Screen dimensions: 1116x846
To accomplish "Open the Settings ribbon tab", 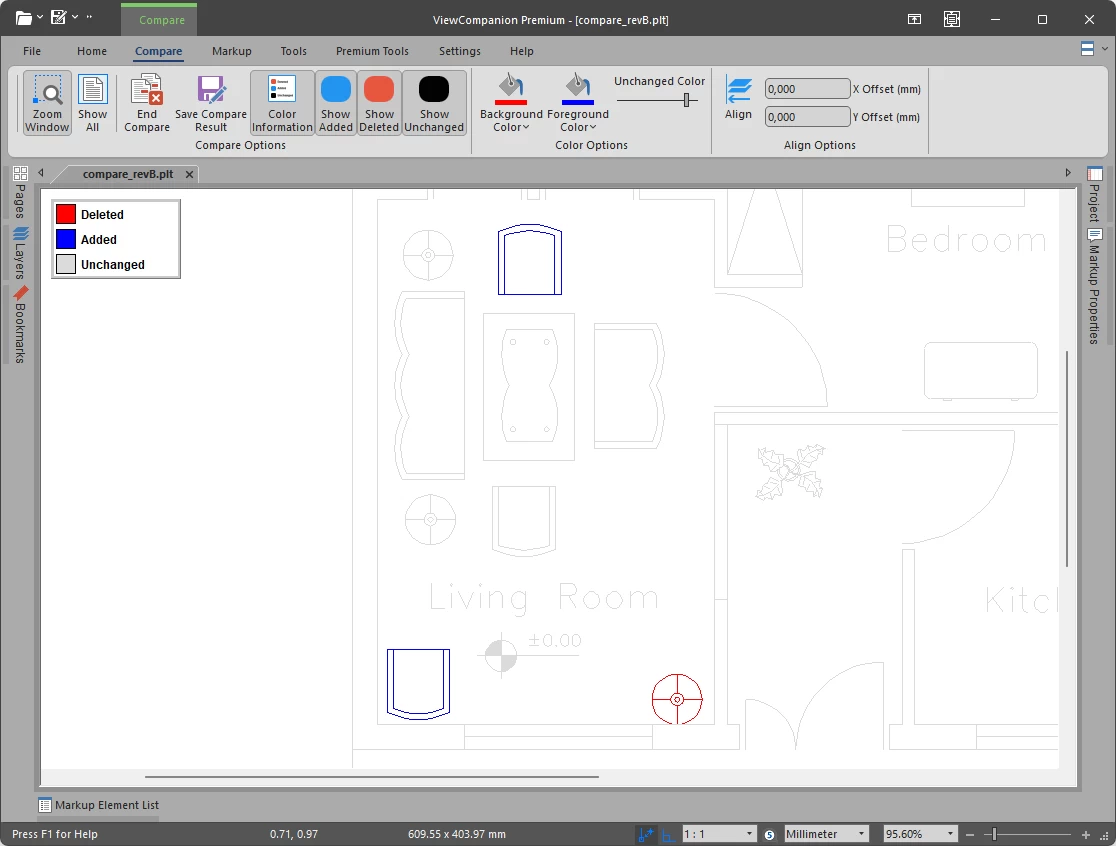I will [x=460, y=51].
